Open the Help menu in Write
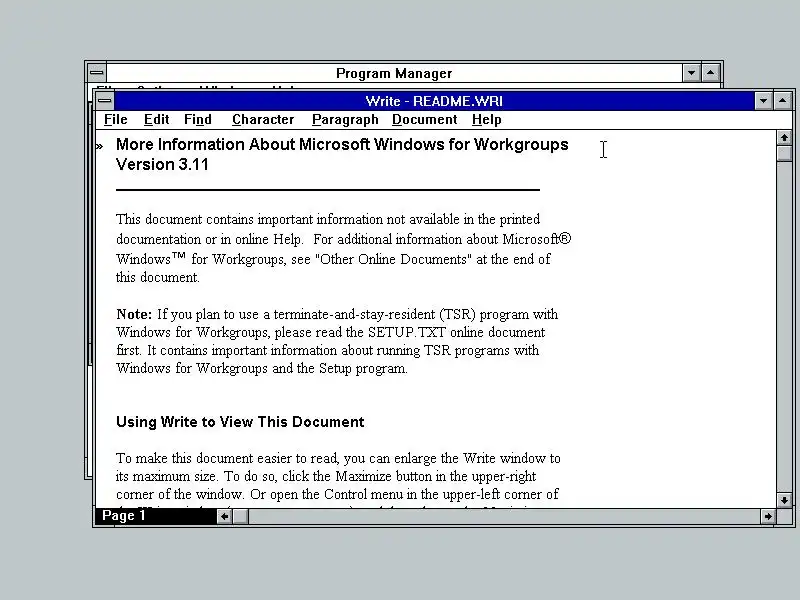 tap(486, 119)
